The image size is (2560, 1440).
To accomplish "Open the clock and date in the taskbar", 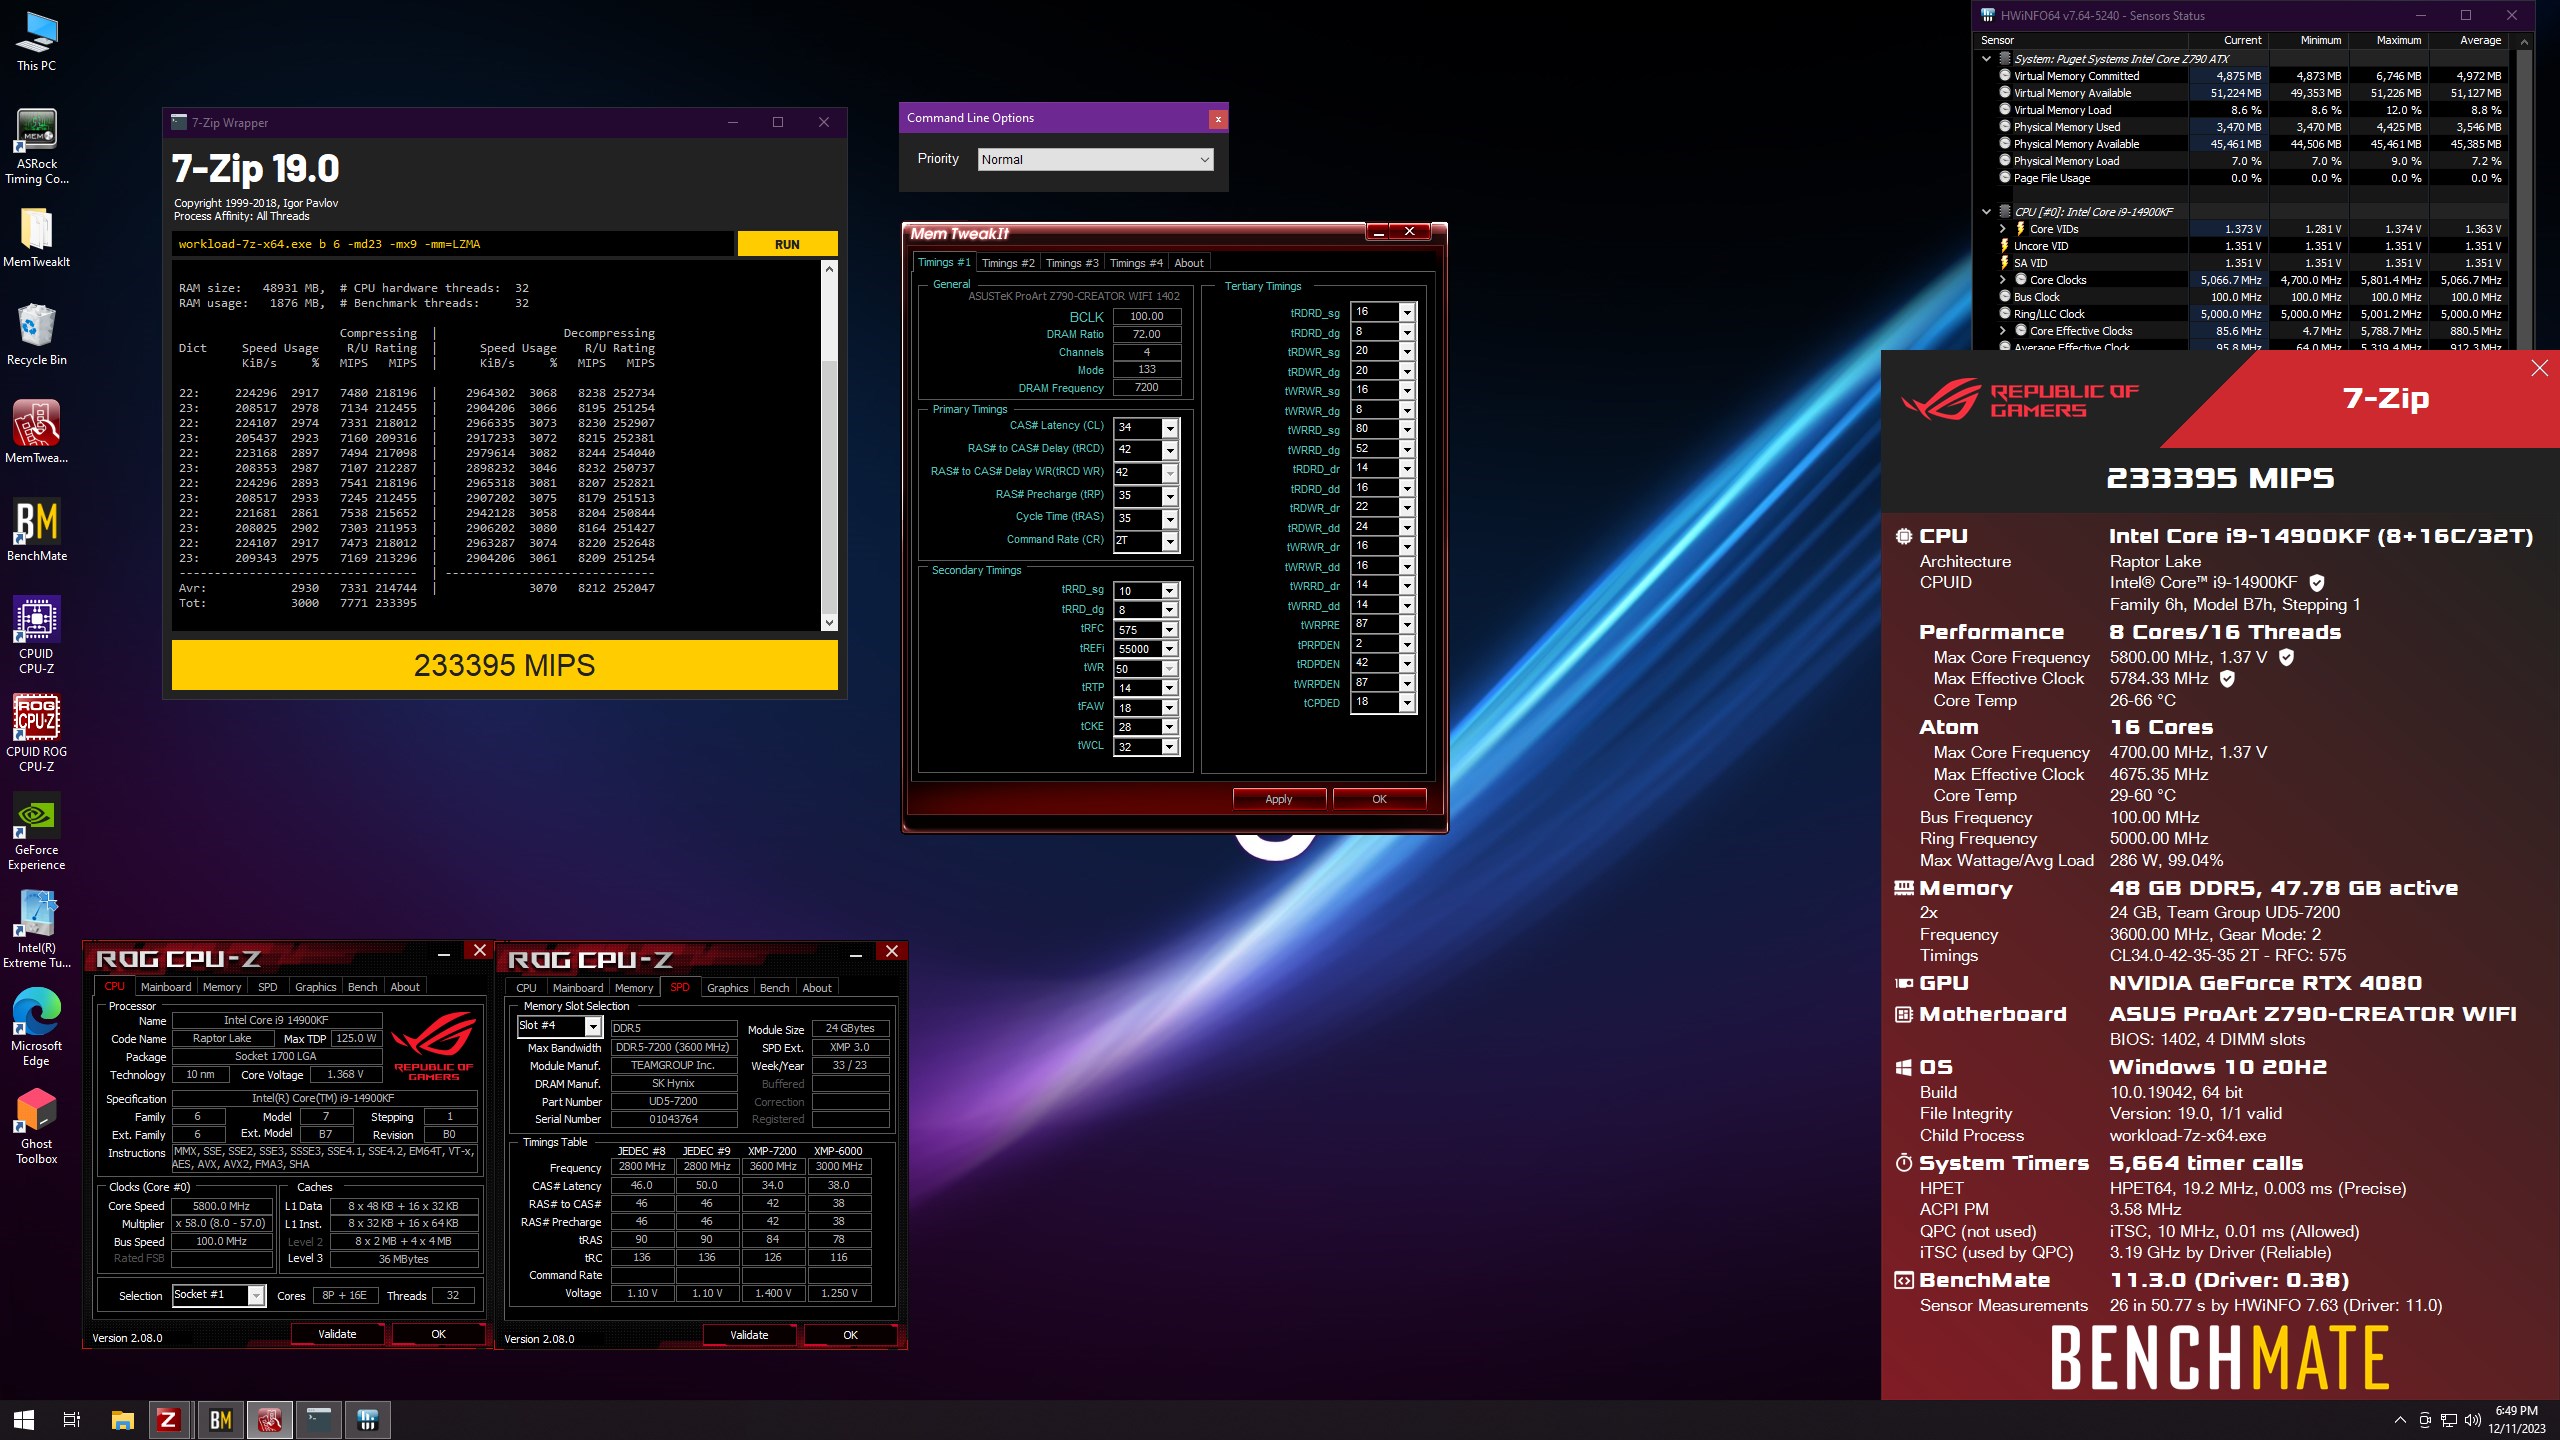I will [2517, 1420].
